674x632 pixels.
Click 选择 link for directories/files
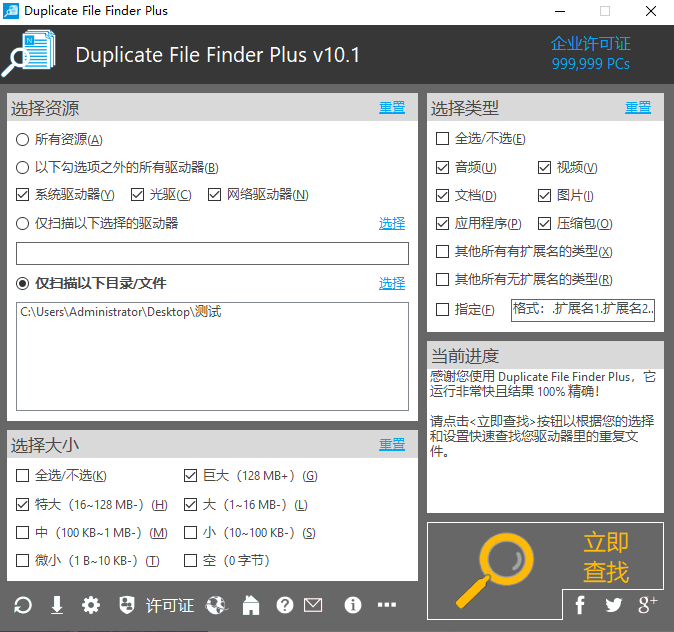point(392,283)
